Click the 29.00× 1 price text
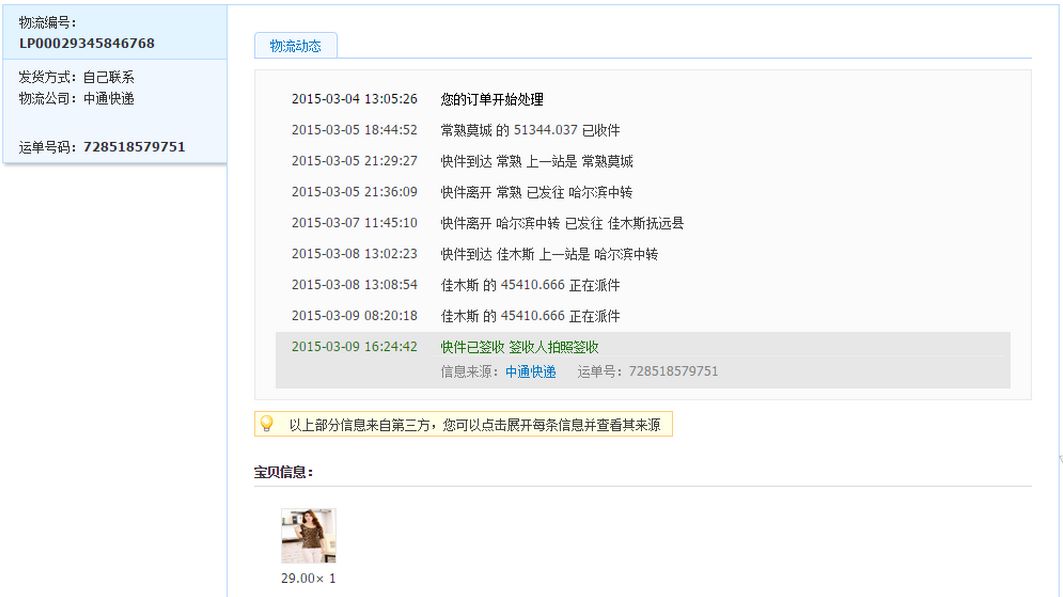Viewport: 1063px width, 597px height. [x=308, y=578]
